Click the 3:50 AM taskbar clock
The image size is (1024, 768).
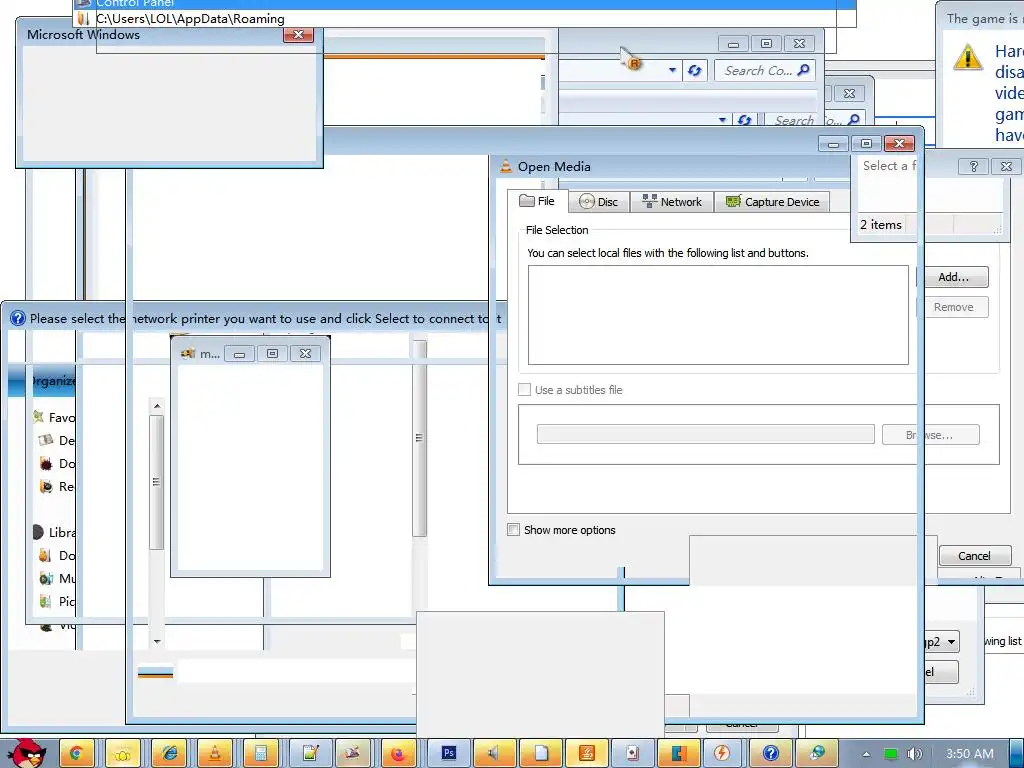(969, 754)
